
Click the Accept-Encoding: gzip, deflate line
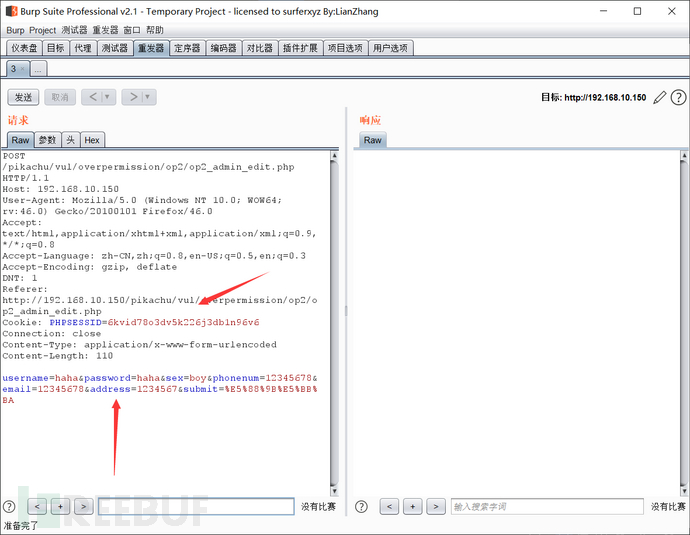click(x=89, y=267)
